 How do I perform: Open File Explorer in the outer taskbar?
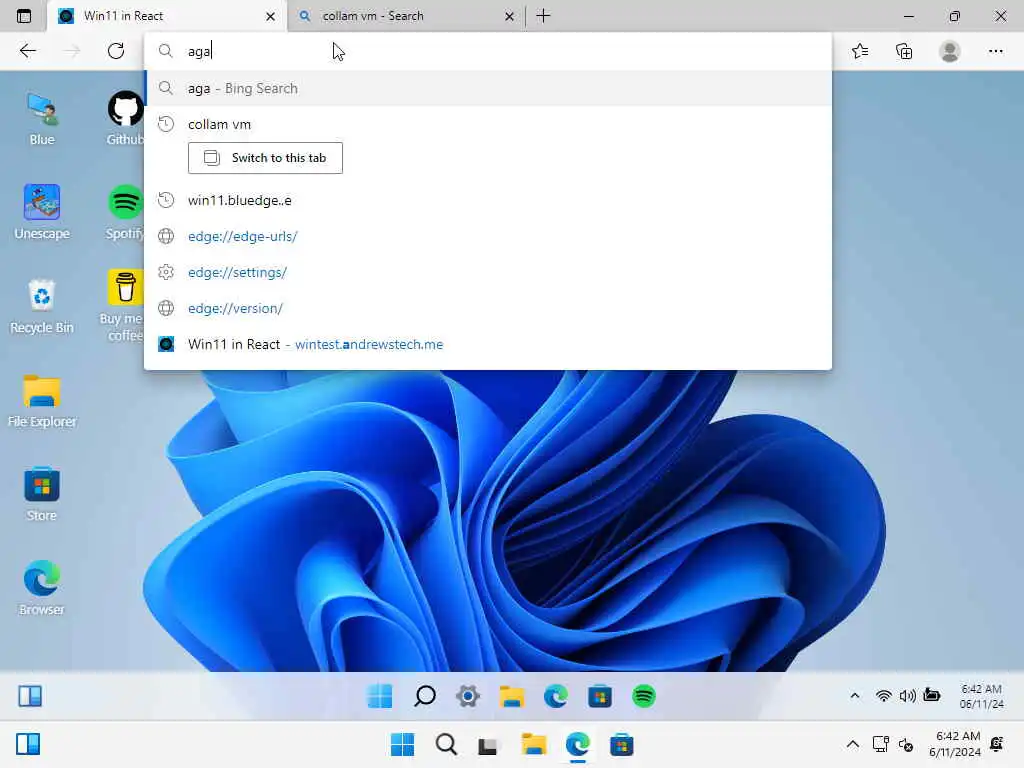(x=534, y=744)
